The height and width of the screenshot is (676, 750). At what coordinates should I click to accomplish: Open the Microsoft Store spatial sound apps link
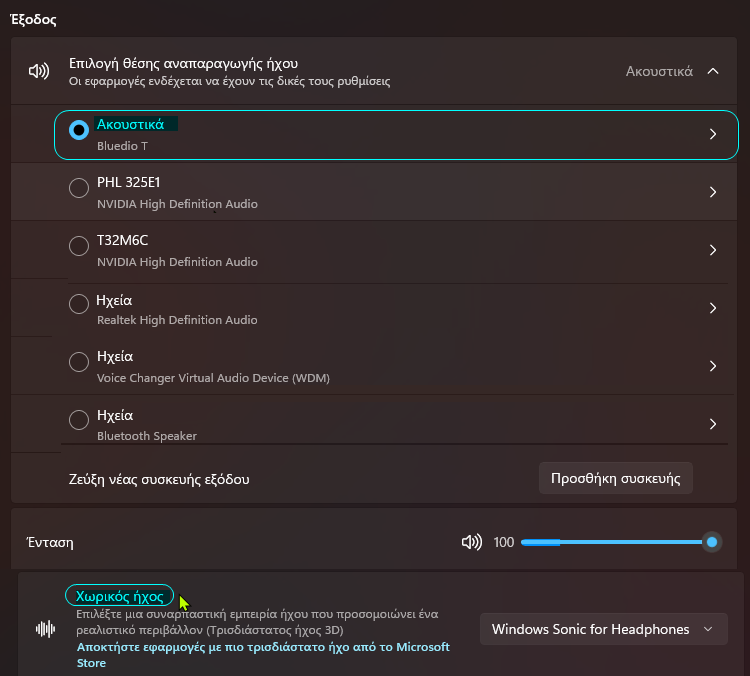pos(263,655)
